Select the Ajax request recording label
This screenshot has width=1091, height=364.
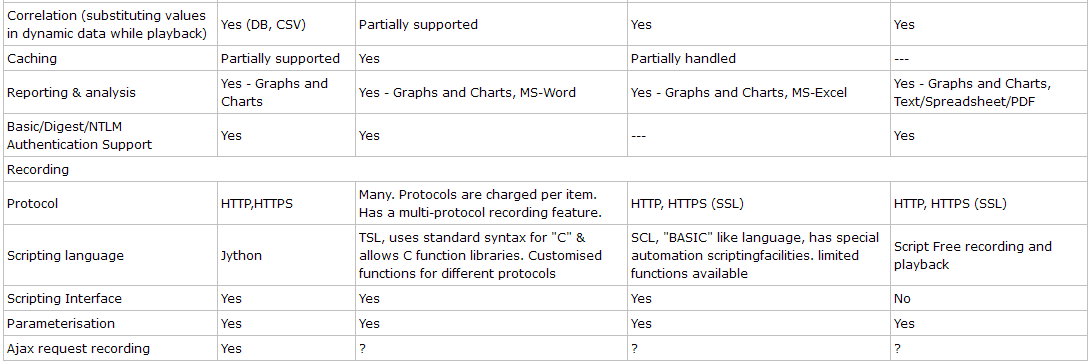tap(78, 347)
